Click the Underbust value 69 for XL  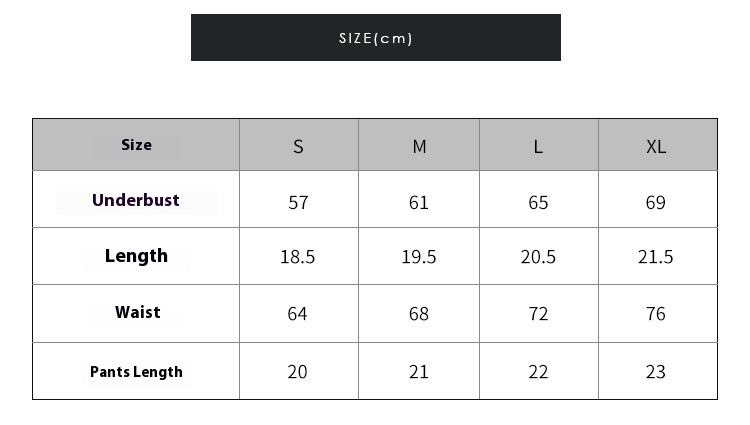[658, 199]
